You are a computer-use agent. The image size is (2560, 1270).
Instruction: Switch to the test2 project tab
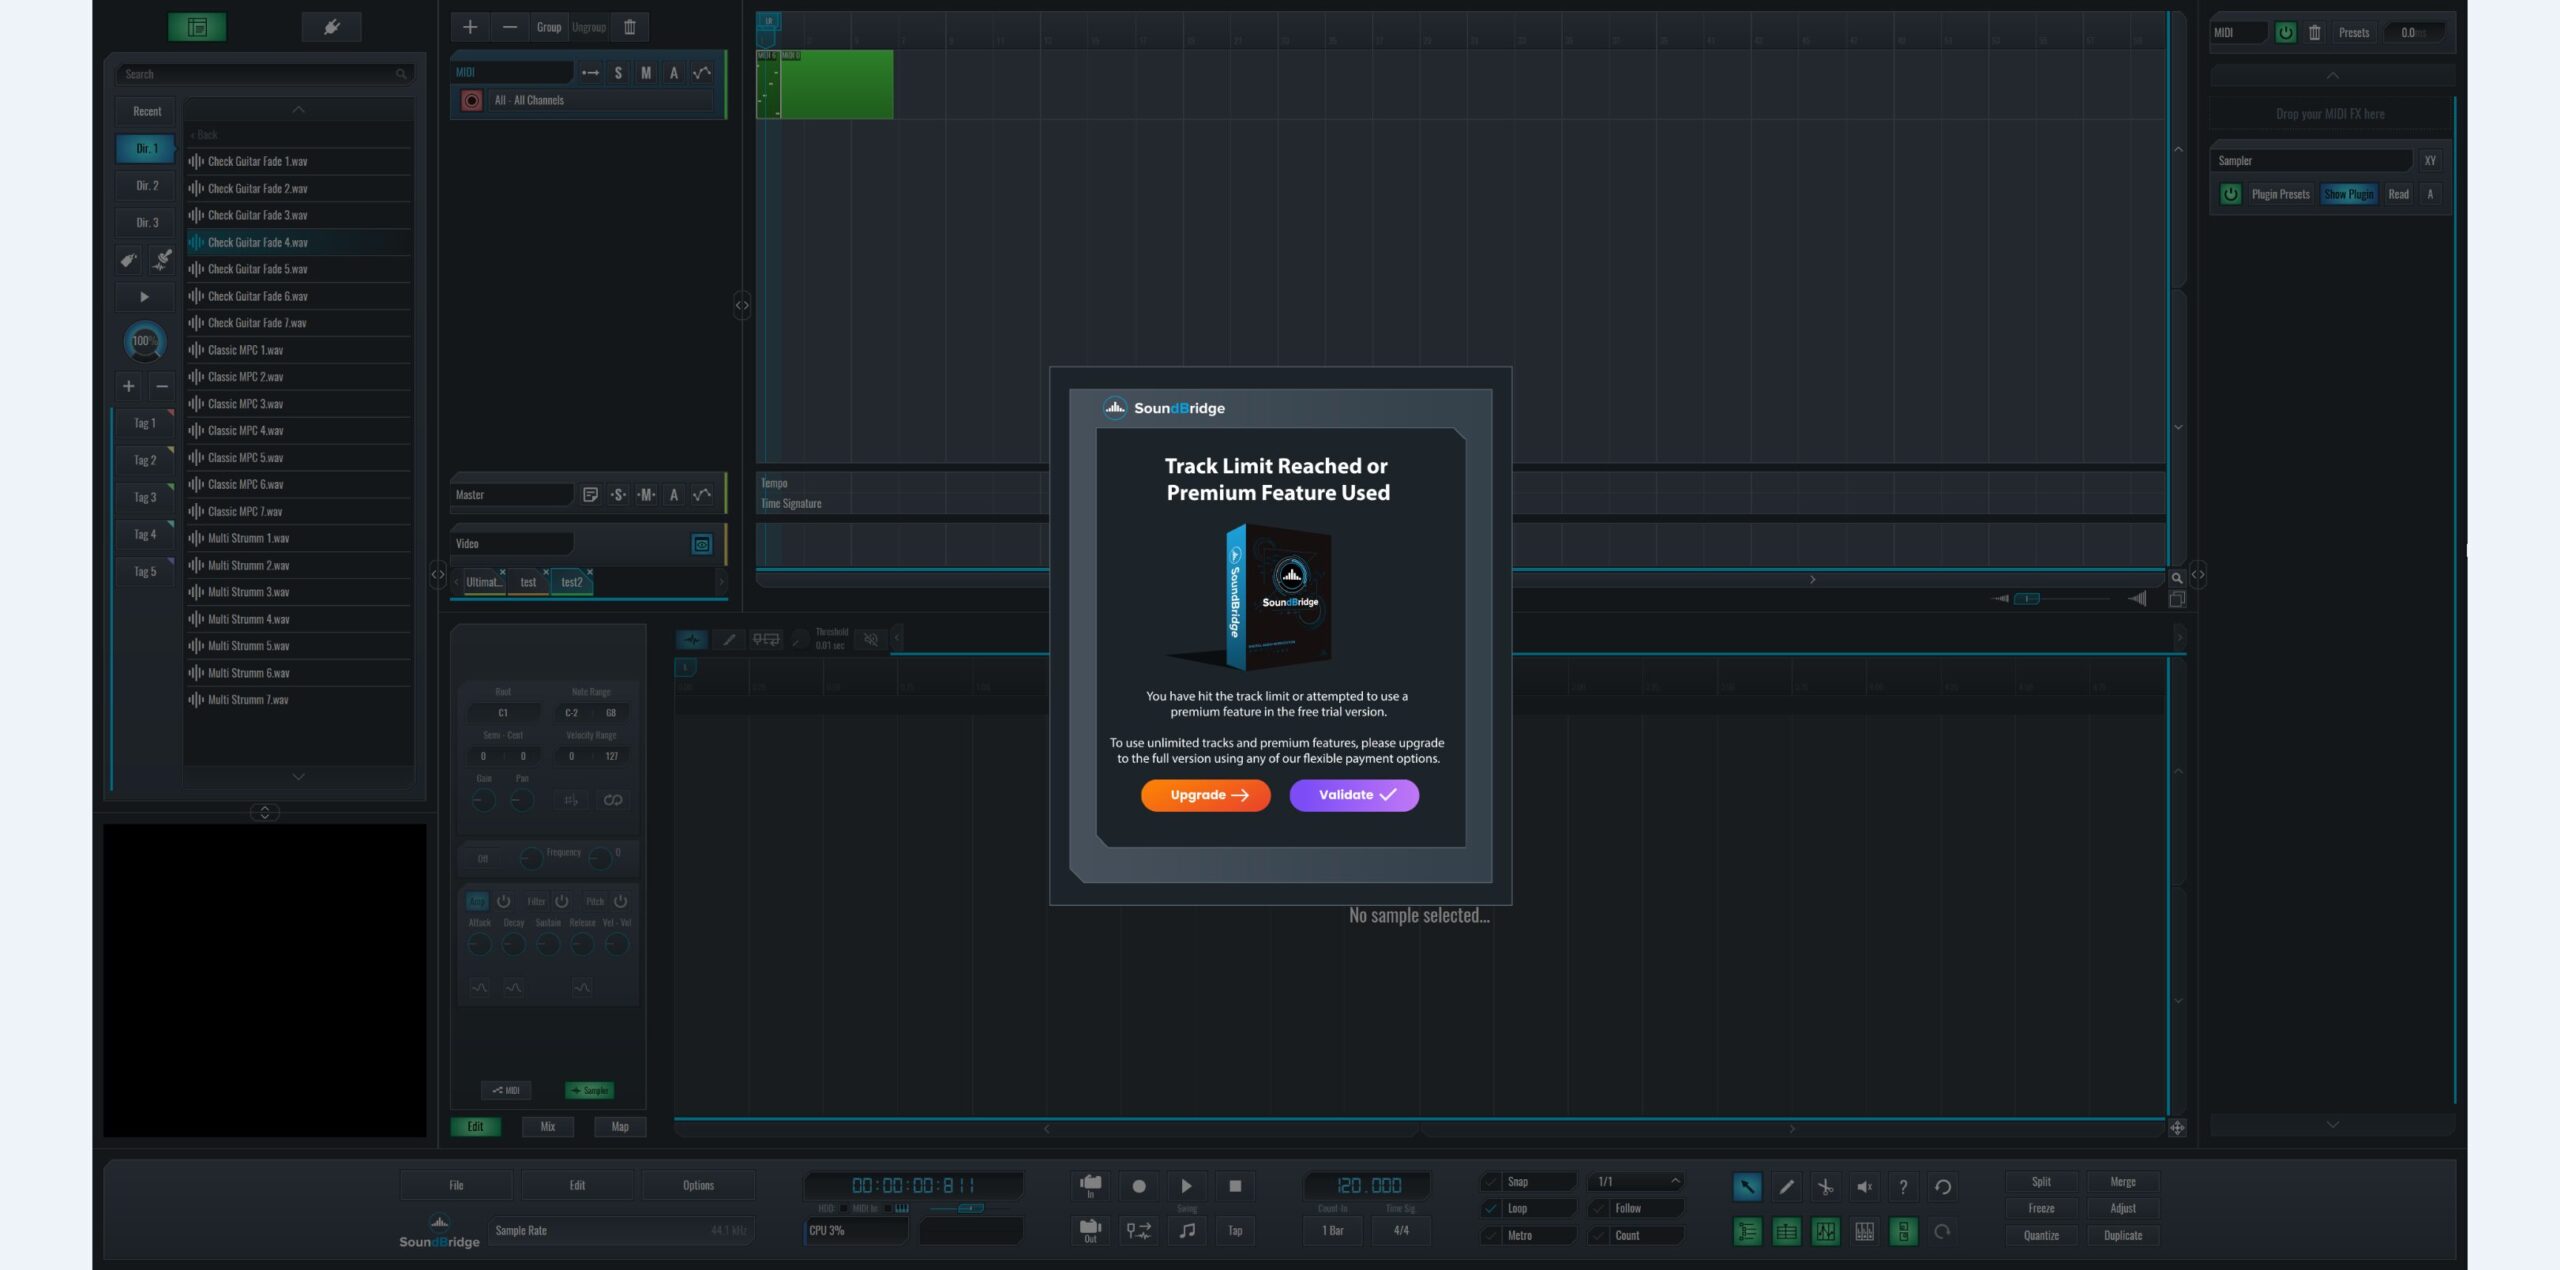[x=572, y=582]
